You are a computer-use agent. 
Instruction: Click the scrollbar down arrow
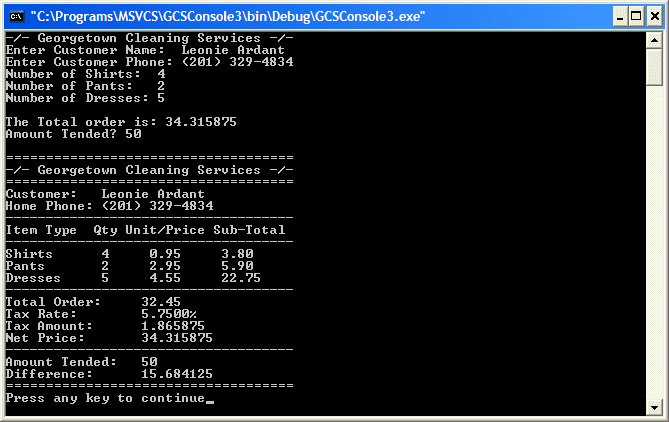[654, 407]
